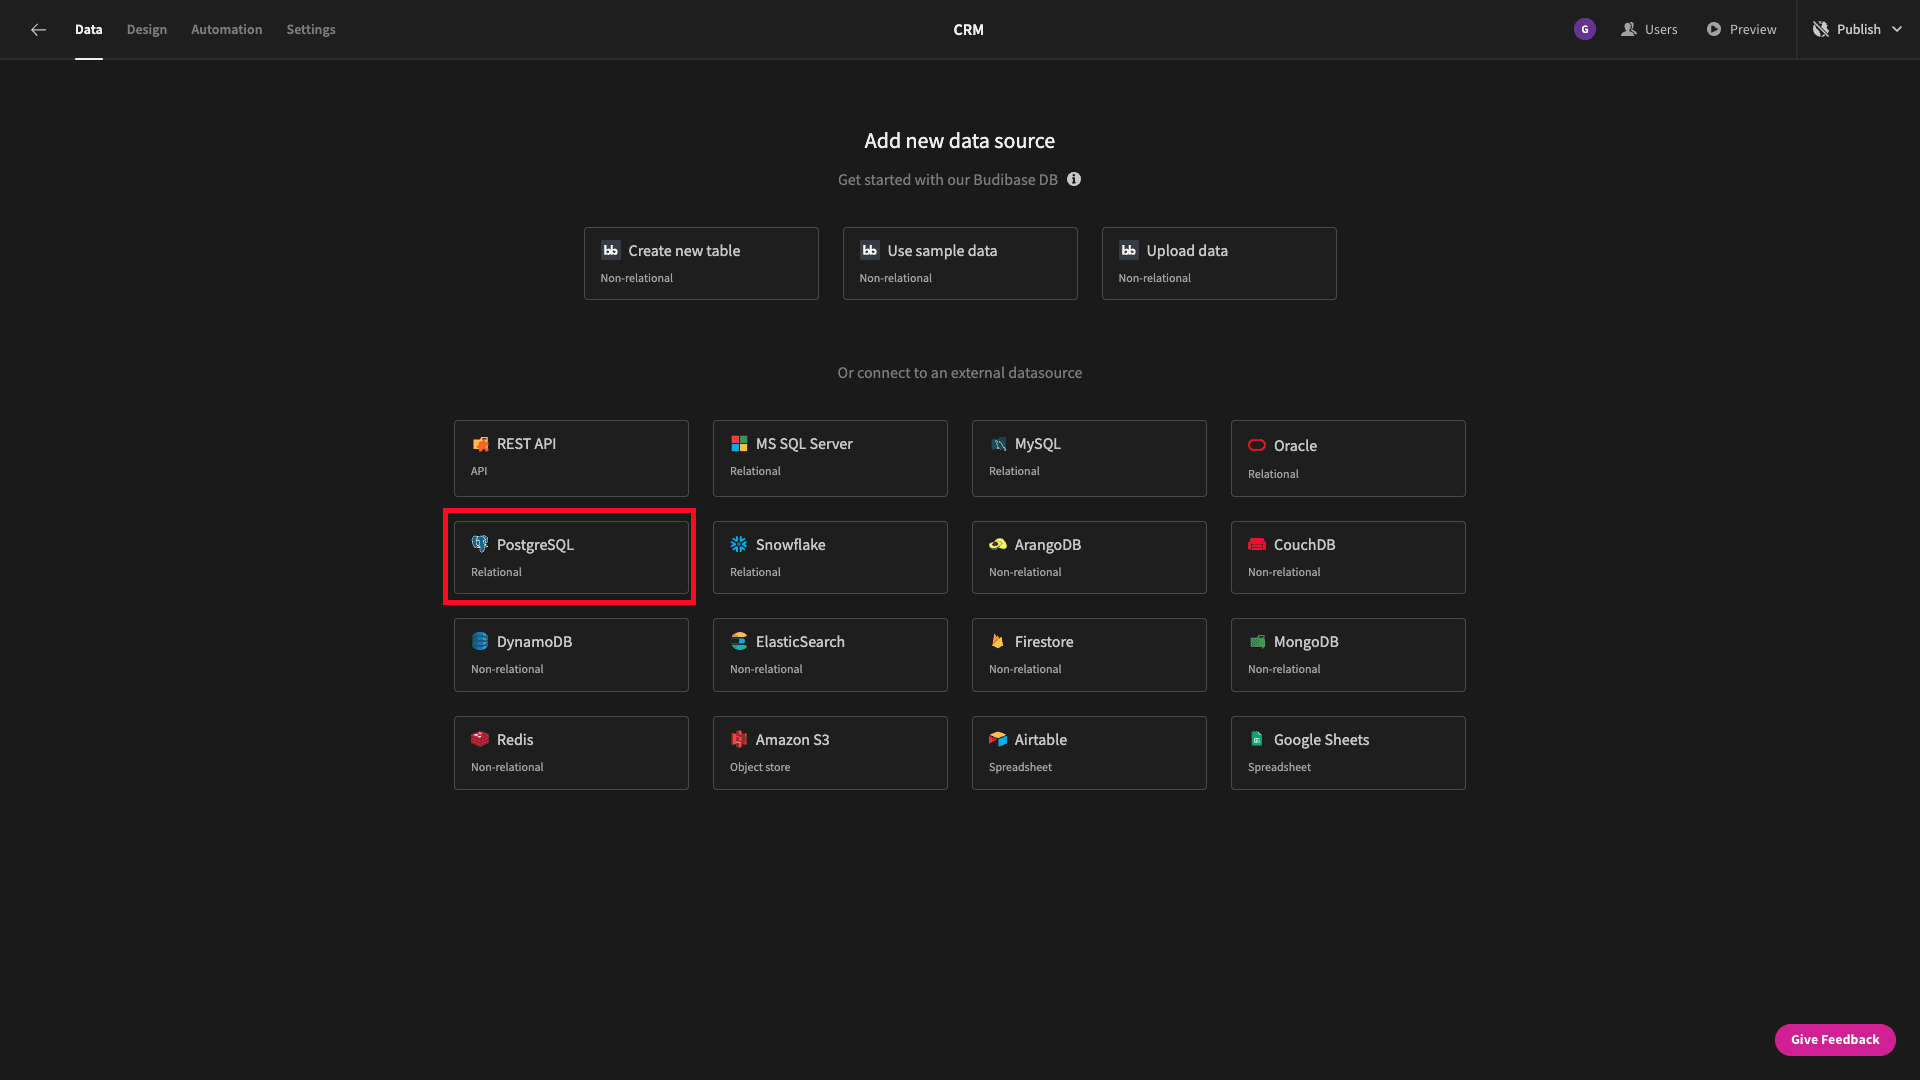Click the Upload data non-relational option
This screenshot has width=1920, height=1080.
(x=1218, y=262)
